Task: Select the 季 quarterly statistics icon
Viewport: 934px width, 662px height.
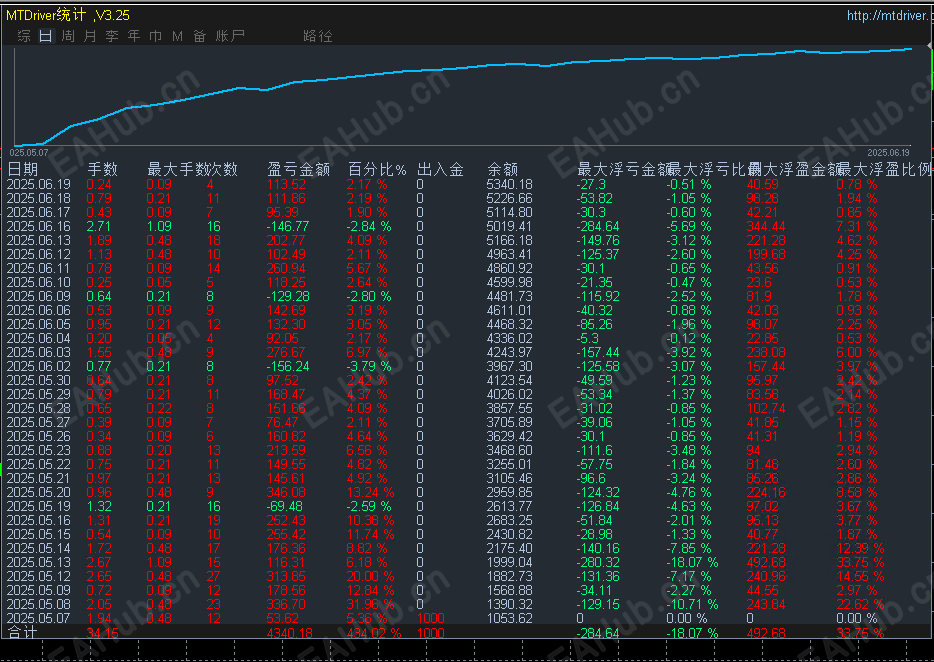Action: pyautogui.click(x=110, y=35)
